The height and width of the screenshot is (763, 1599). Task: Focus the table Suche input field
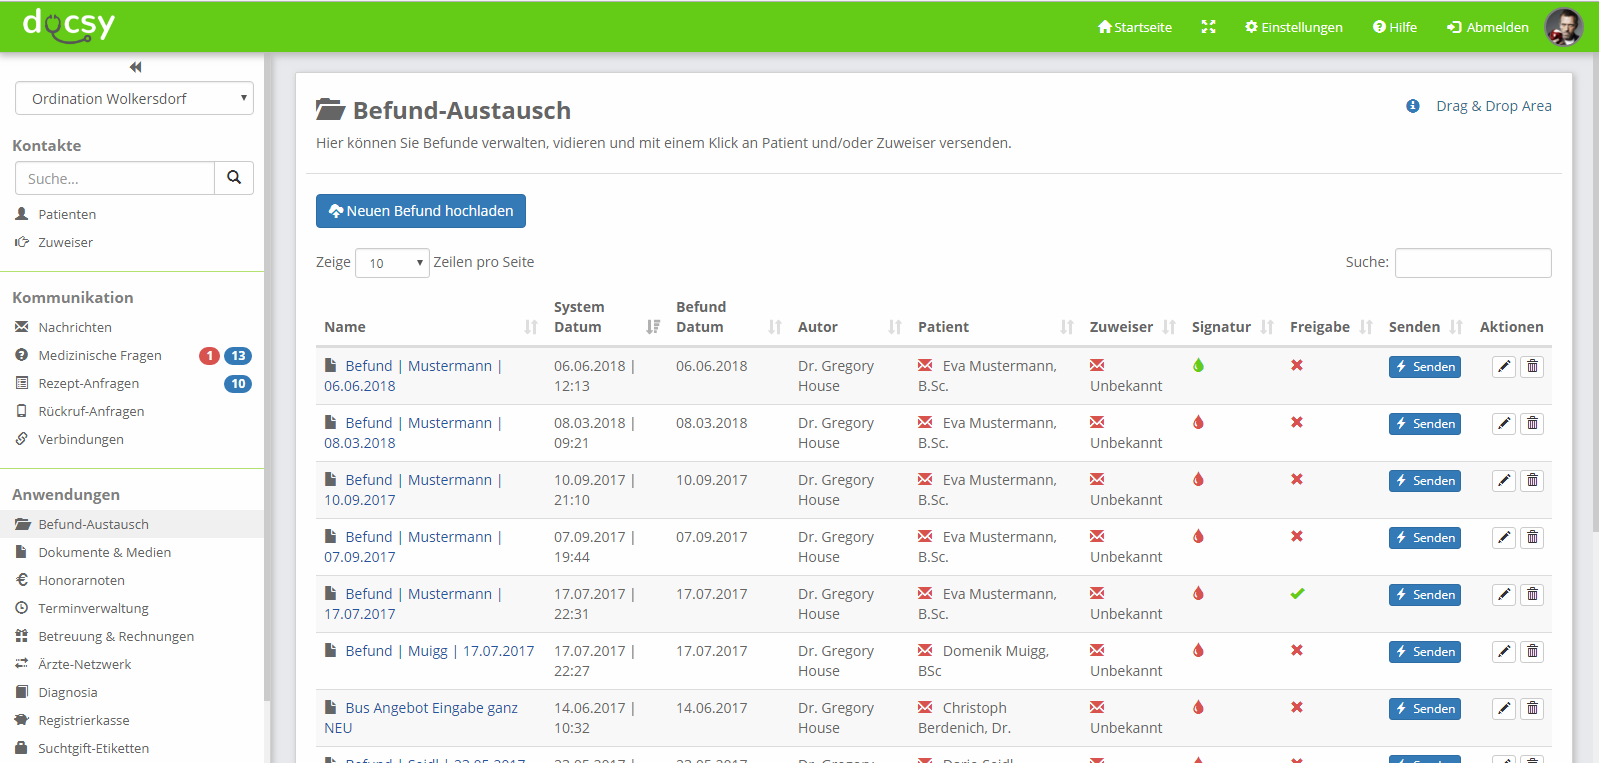(1473, 263)
